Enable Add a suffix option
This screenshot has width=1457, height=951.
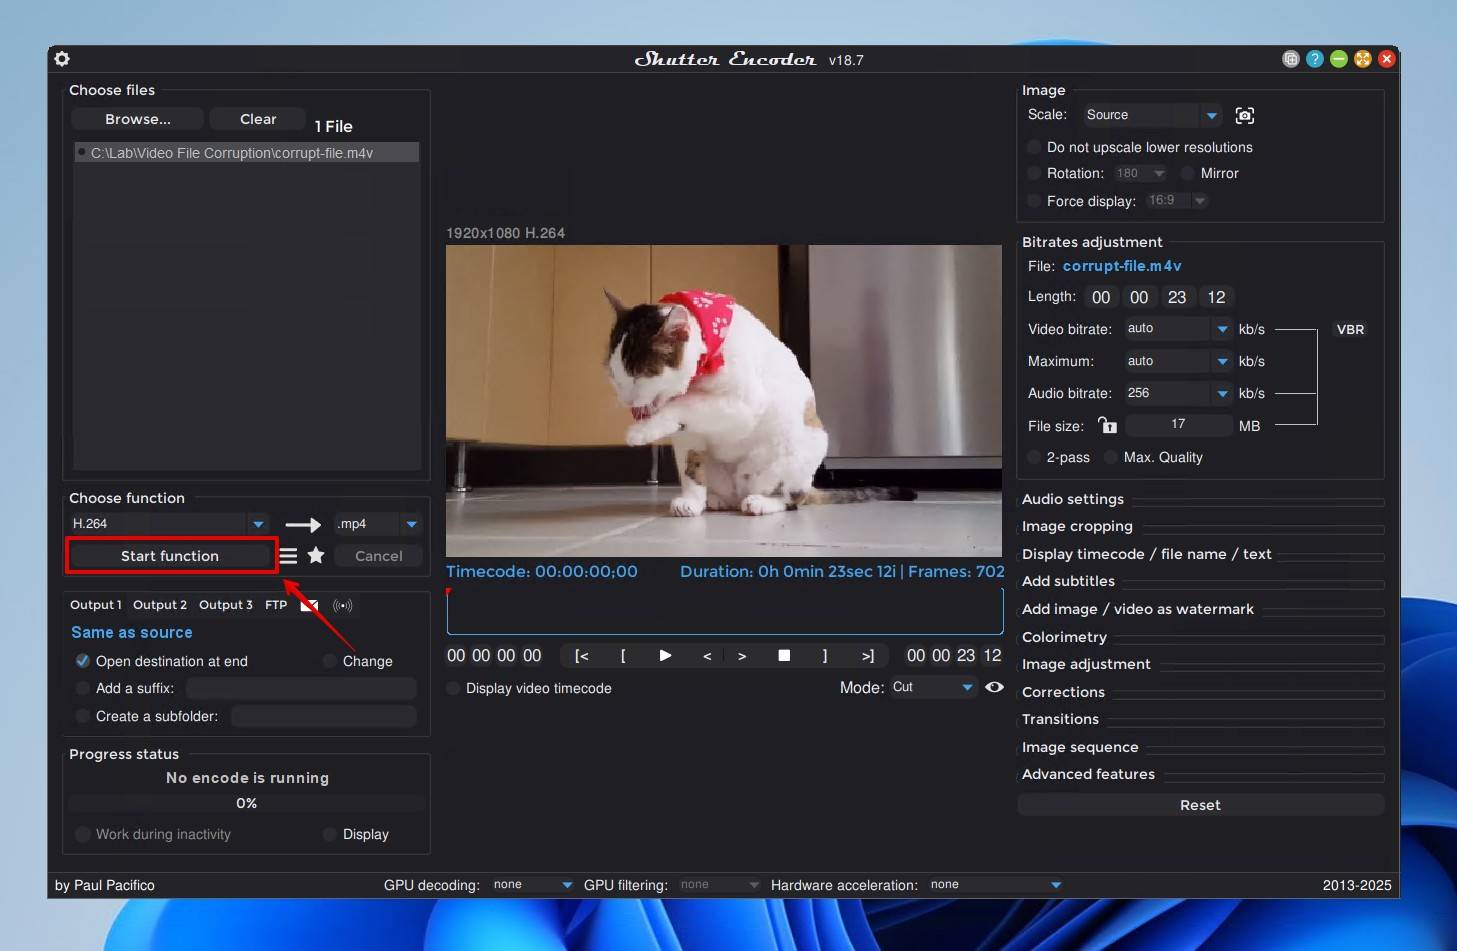[83, 688]
